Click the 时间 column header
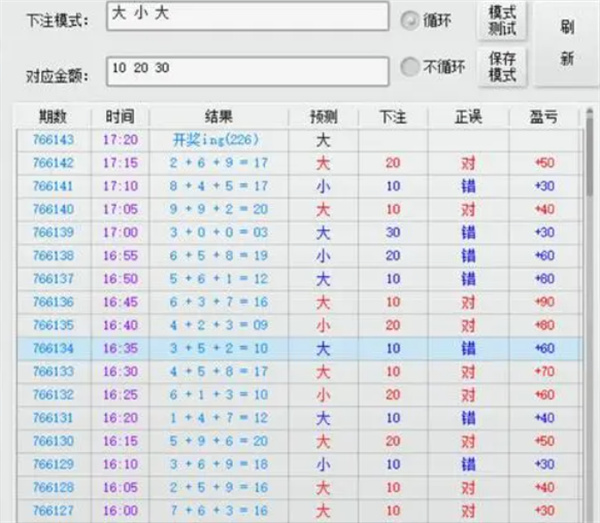The image size is (600, 523). pyautogui.click(x=119, y=117)
